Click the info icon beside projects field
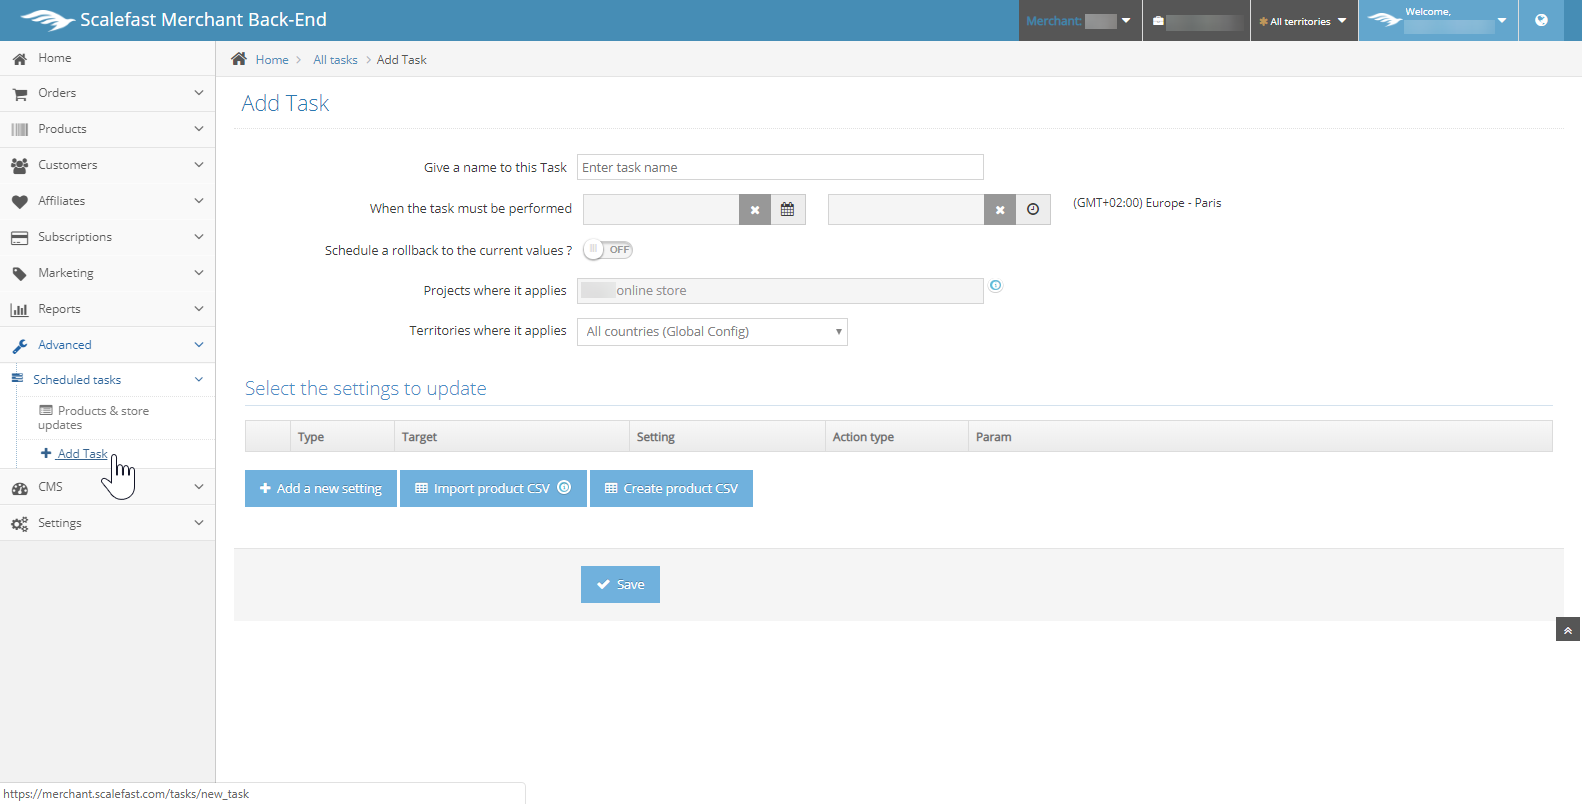The image size is (1582, 804). [x=995, y=286]
